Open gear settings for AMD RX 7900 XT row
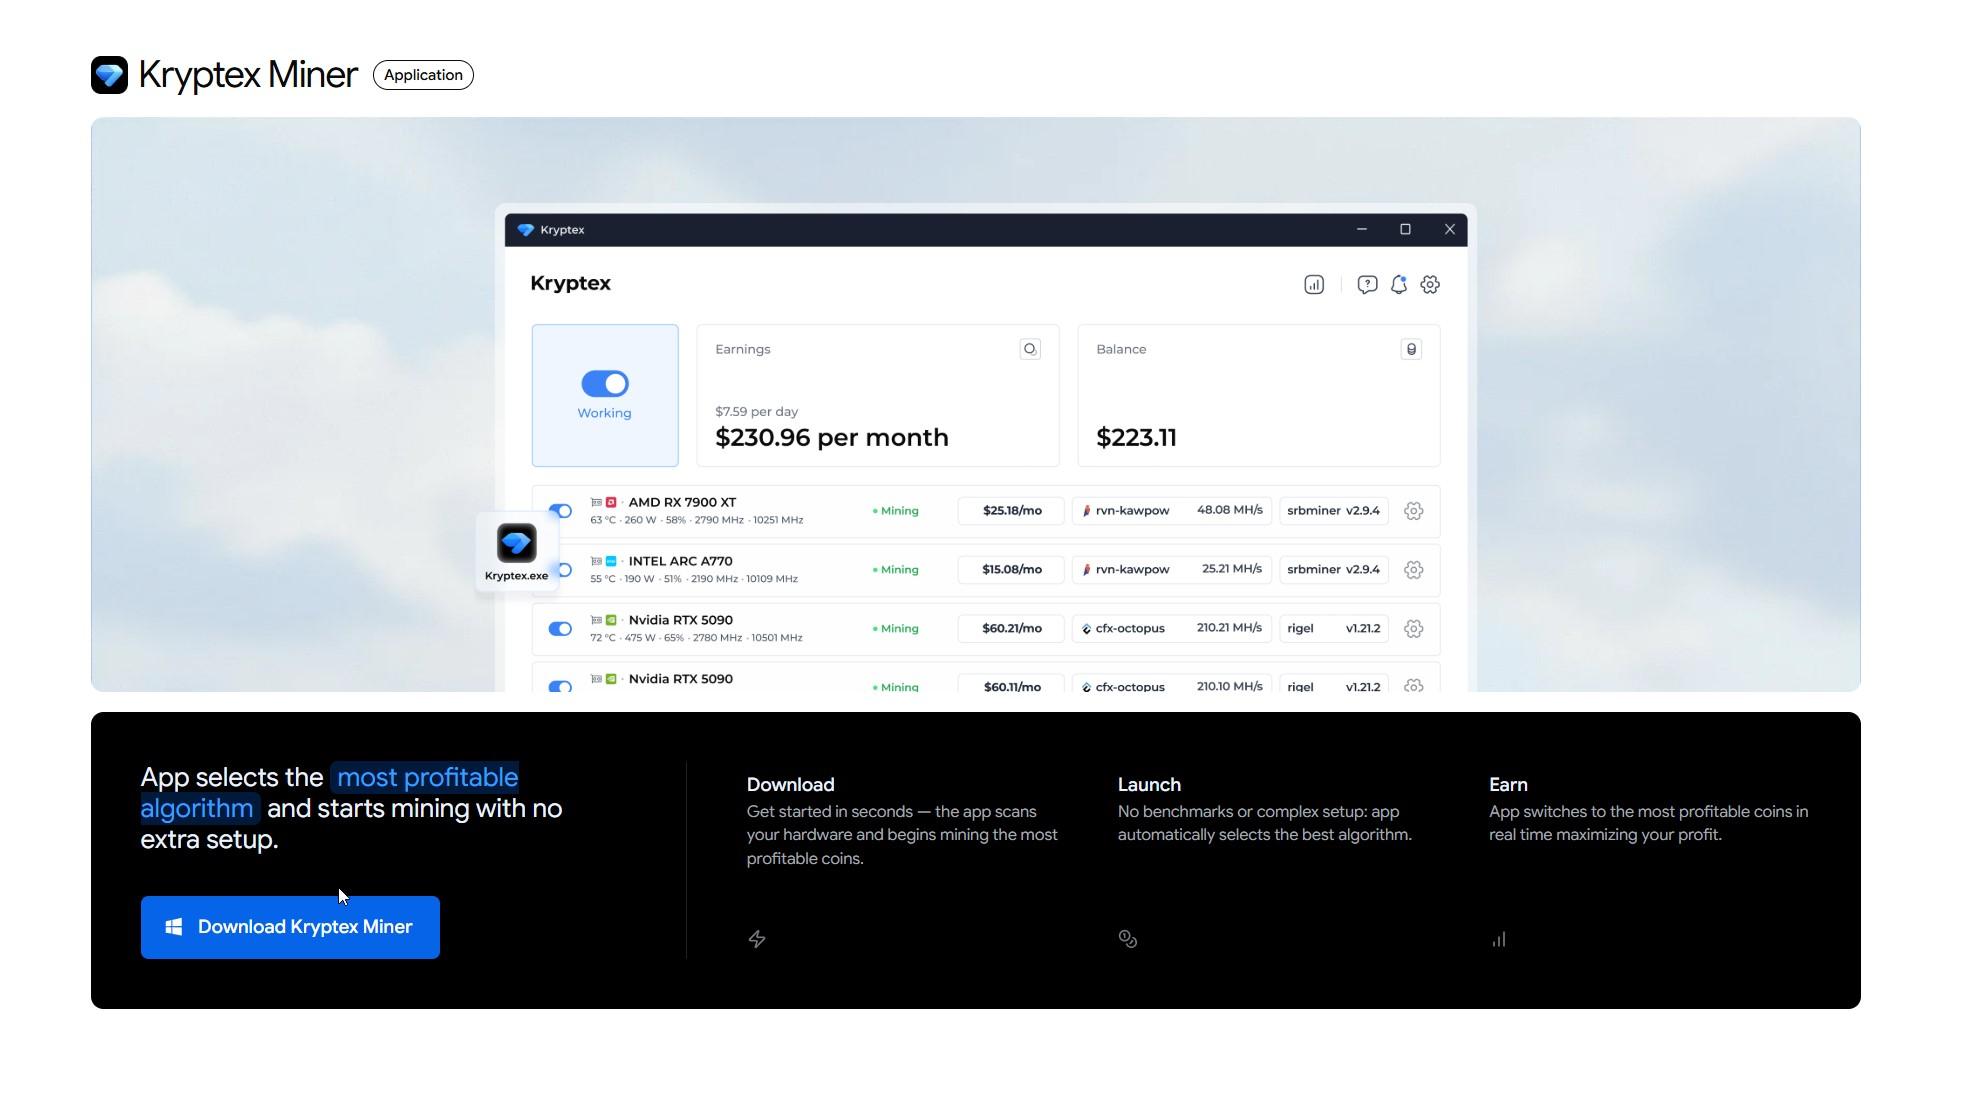1980x1093 pixels. click(1413, 510)
